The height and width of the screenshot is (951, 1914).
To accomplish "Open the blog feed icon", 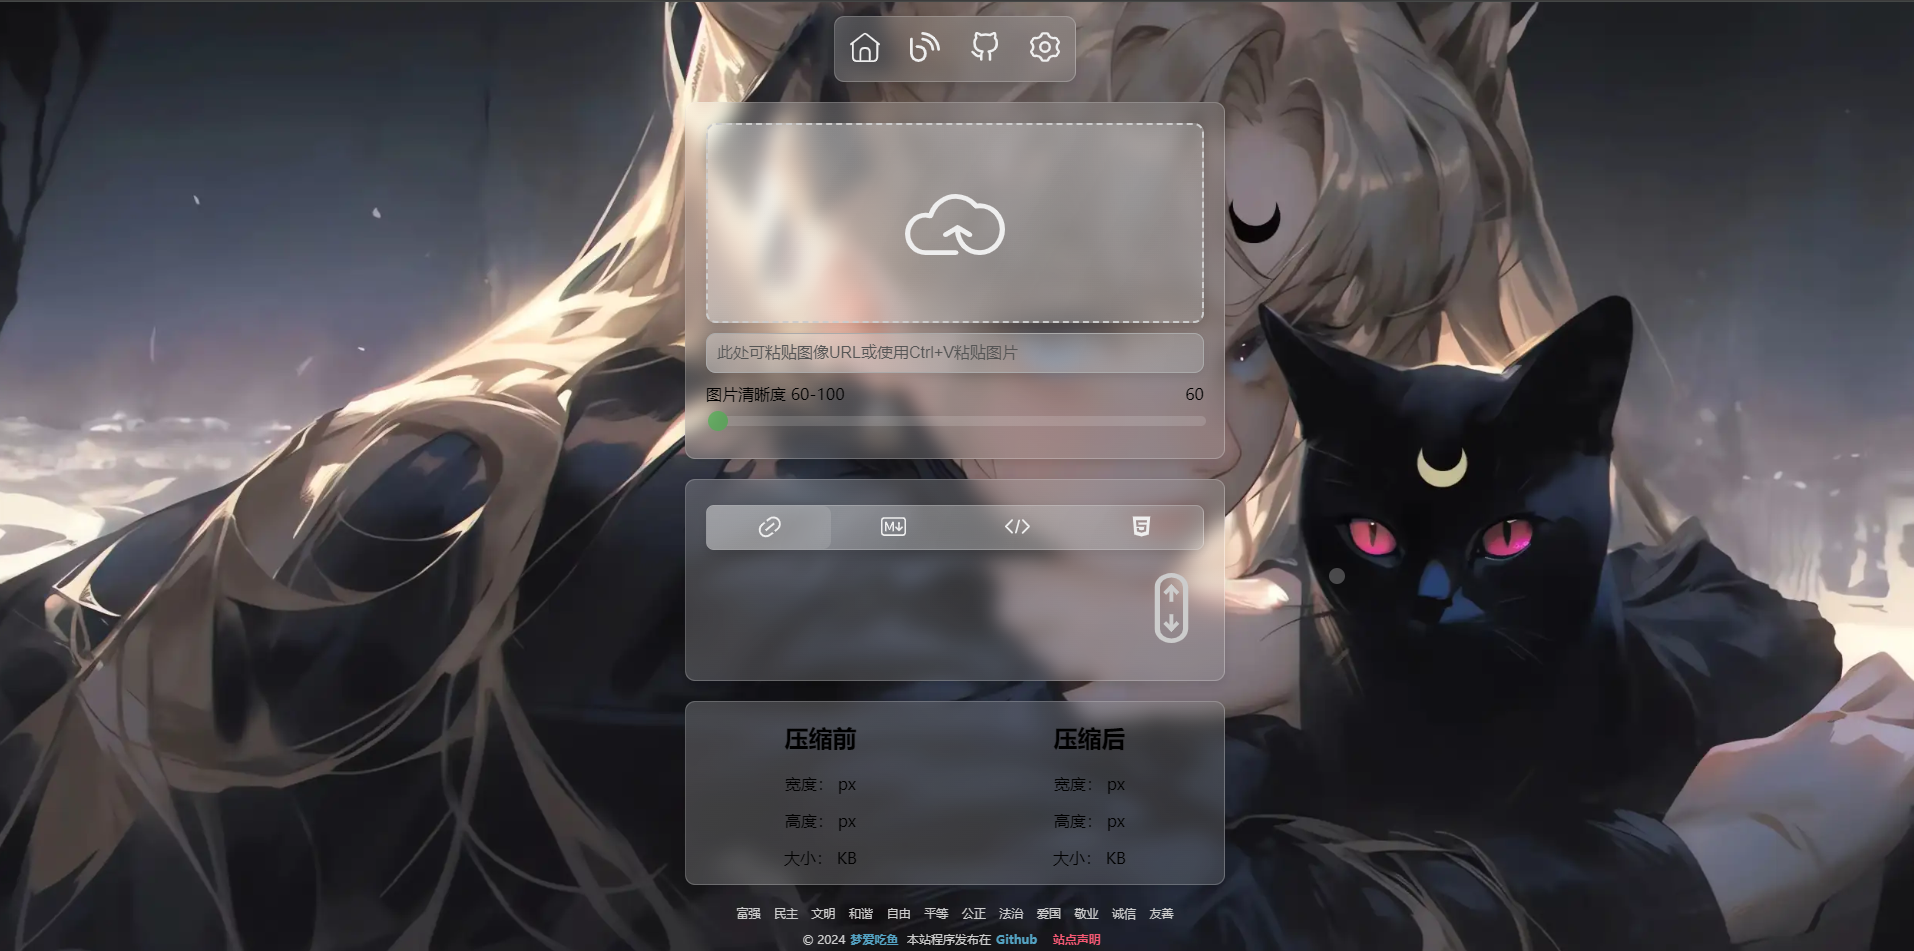I will pyautogui.click(x=925, y=47).
